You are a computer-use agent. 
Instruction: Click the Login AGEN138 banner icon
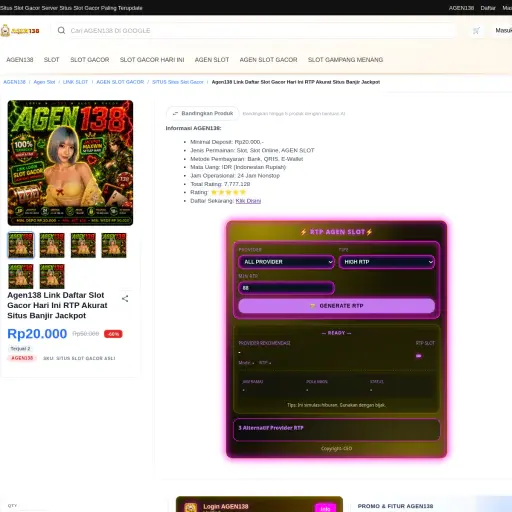190,507
